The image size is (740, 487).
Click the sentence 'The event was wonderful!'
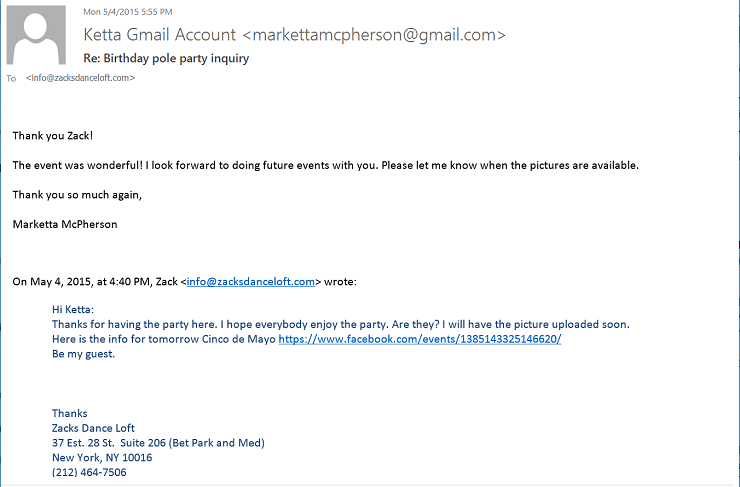pos(77,165)
